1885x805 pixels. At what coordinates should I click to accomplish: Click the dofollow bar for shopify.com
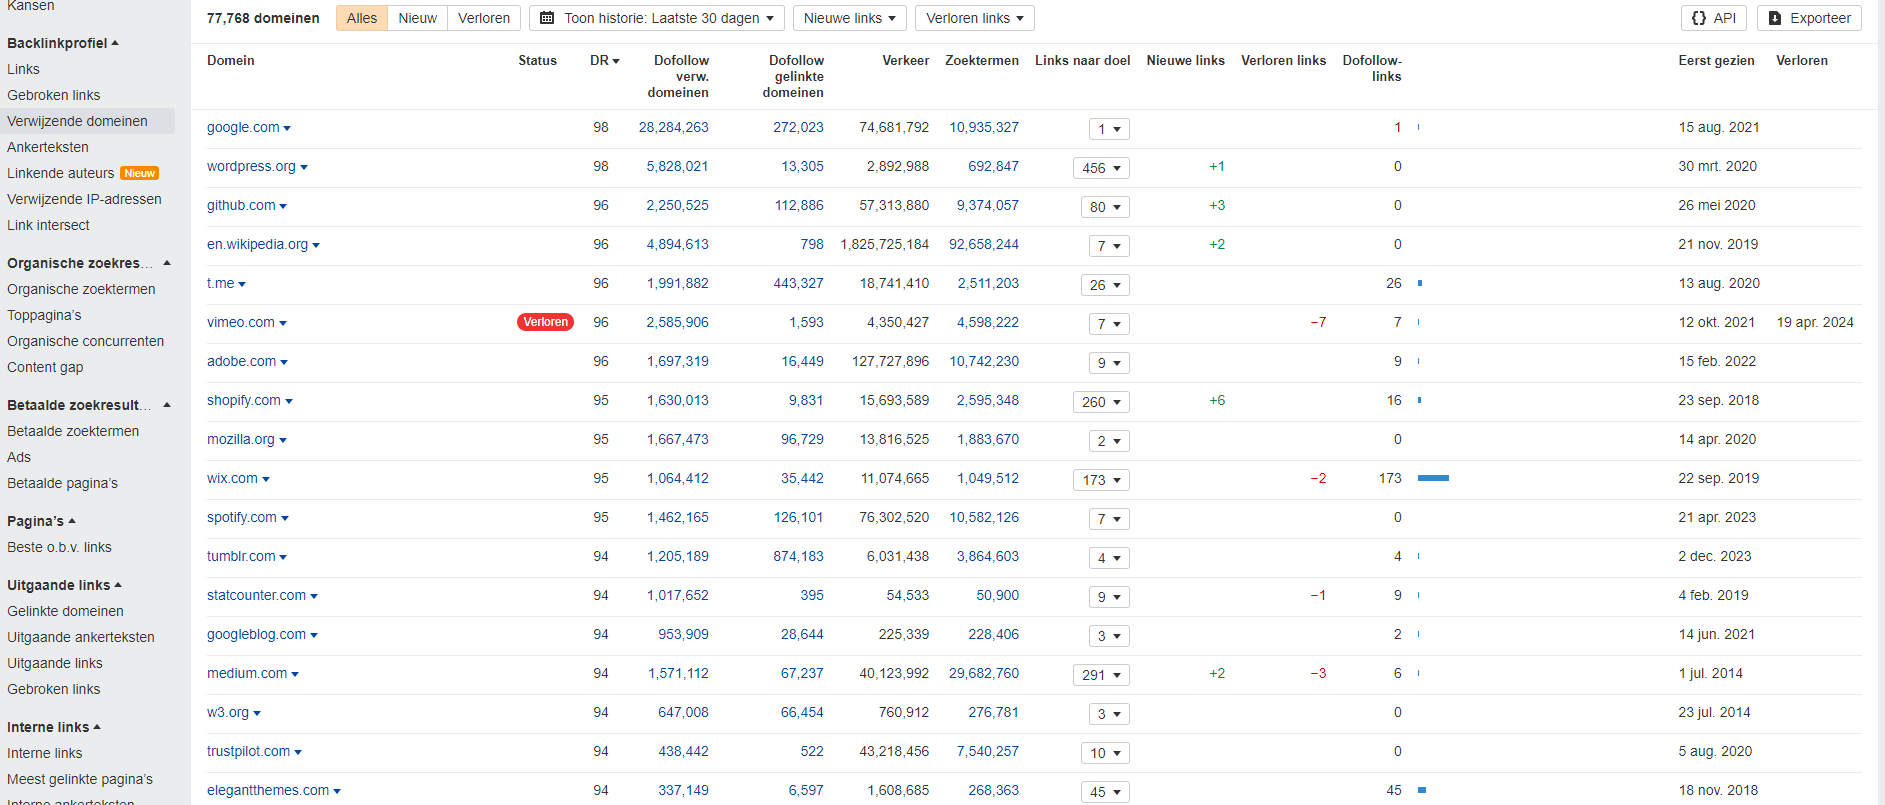(x=1420, y=400)
